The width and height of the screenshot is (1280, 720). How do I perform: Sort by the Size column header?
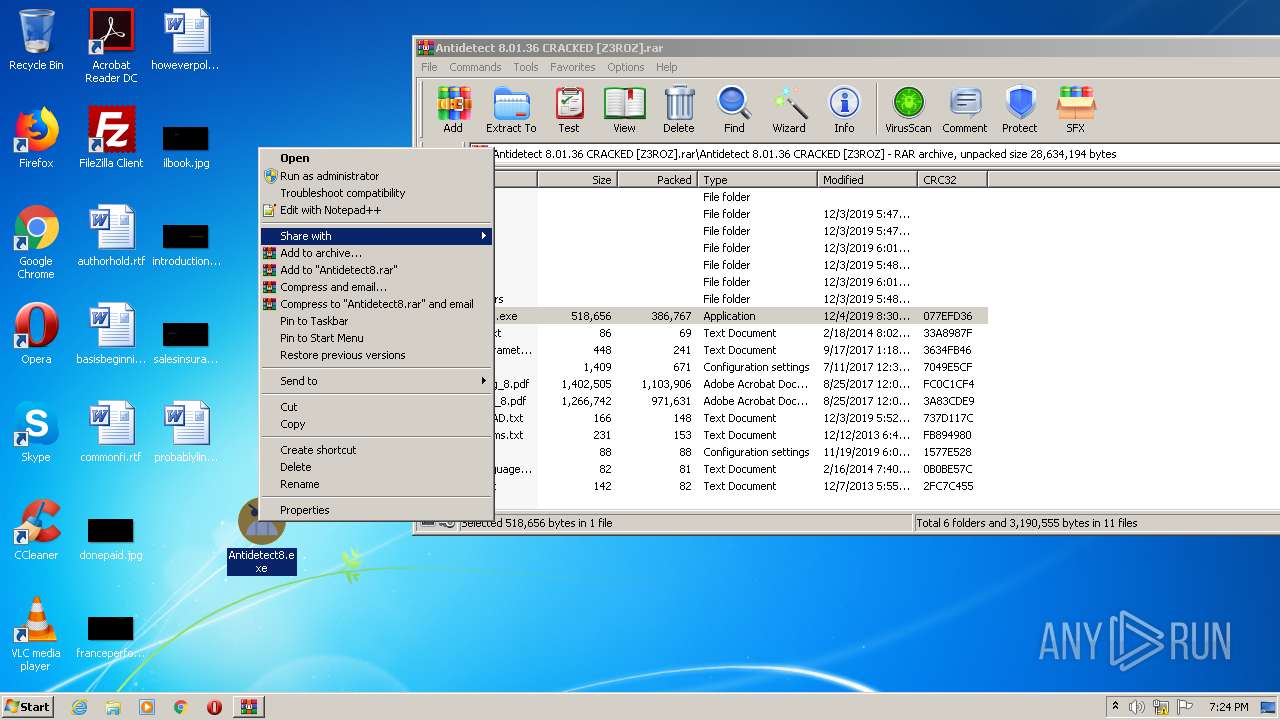(x=577, y=180)
